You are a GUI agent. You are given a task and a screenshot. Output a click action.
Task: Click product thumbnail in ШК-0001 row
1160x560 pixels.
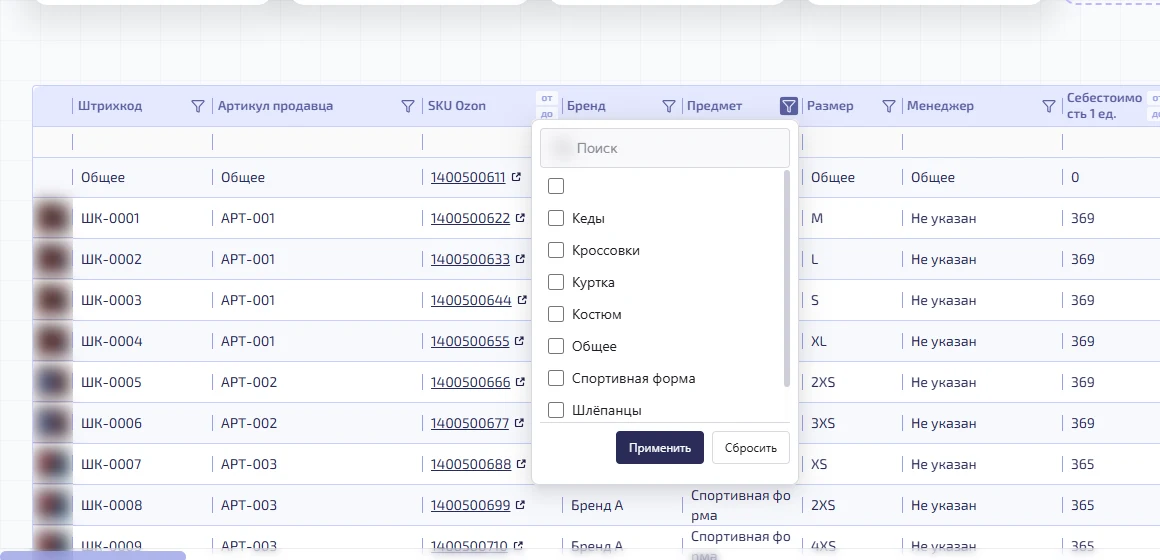53,218
